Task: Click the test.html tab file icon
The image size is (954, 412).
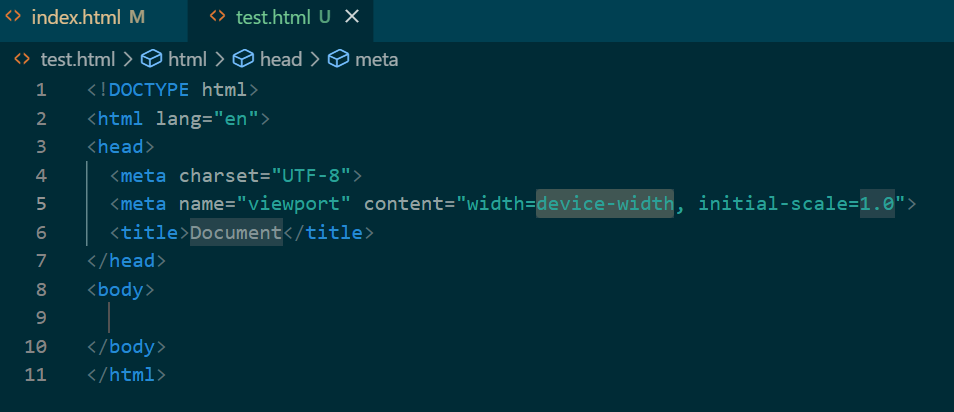Action: click(217, 18)
